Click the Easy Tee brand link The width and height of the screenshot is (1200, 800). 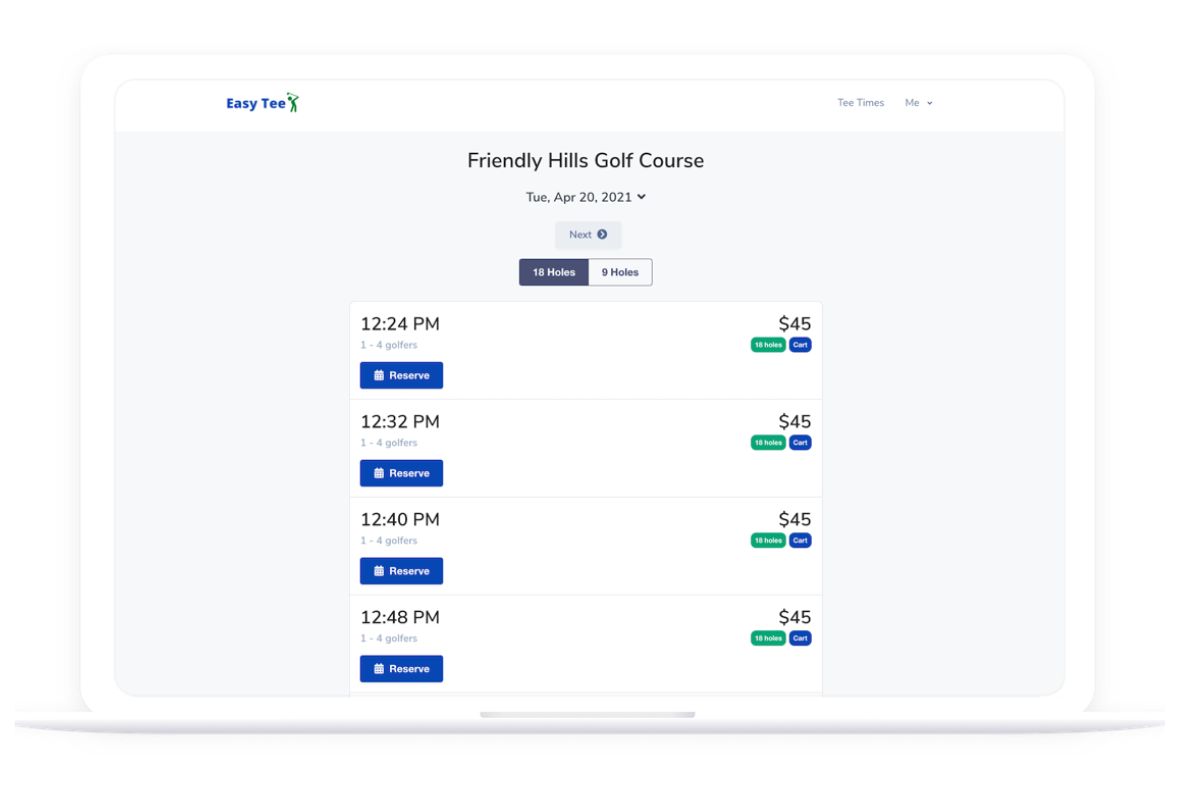coord(258,103)
